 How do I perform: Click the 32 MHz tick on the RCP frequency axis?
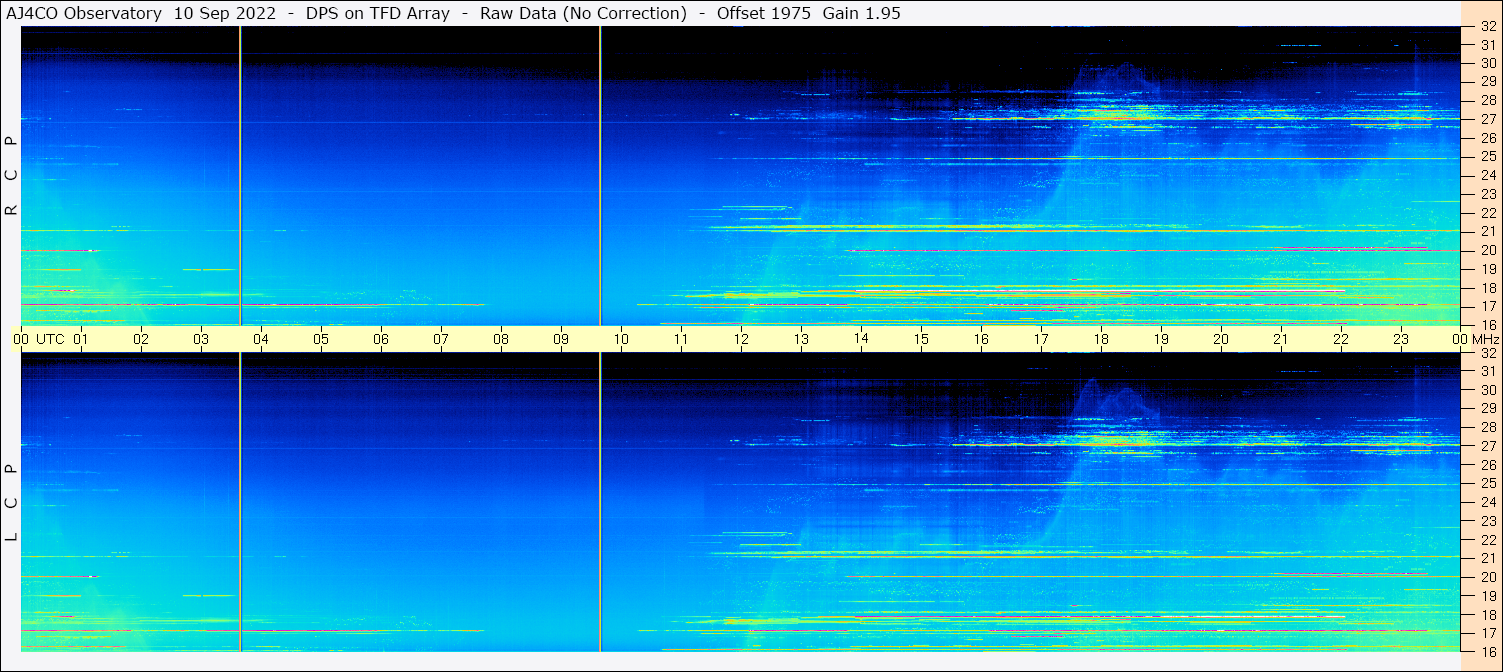click(1488, 27)
